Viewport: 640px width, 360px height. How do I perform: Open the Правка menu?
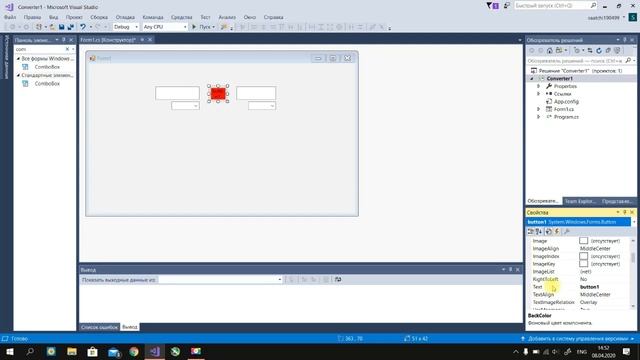click(x=32, y=17)
